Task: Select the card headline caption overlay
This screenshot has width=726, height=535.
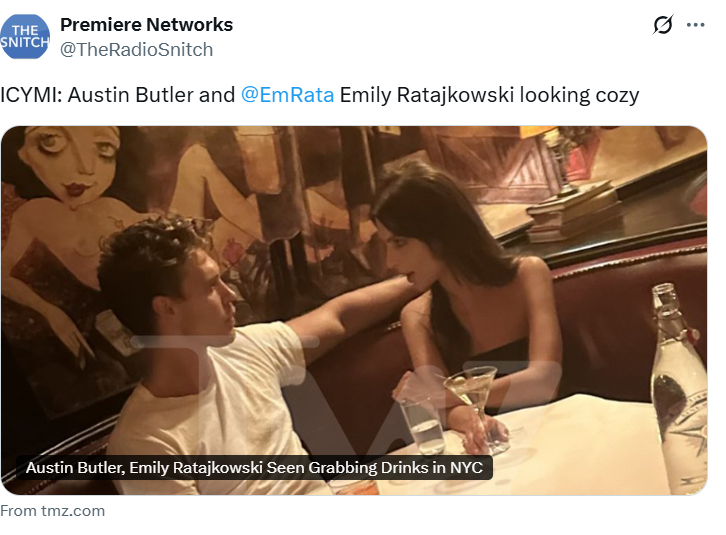Action: coord(254,467)
